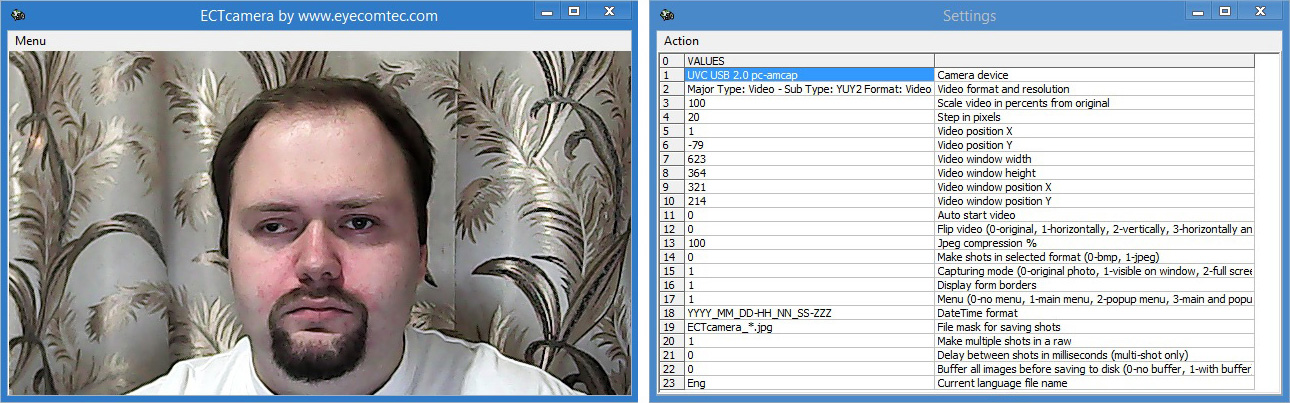This screenshot has width=1290, height=403.
Task: Select the Flip video value cell
Action: (809, 229)
